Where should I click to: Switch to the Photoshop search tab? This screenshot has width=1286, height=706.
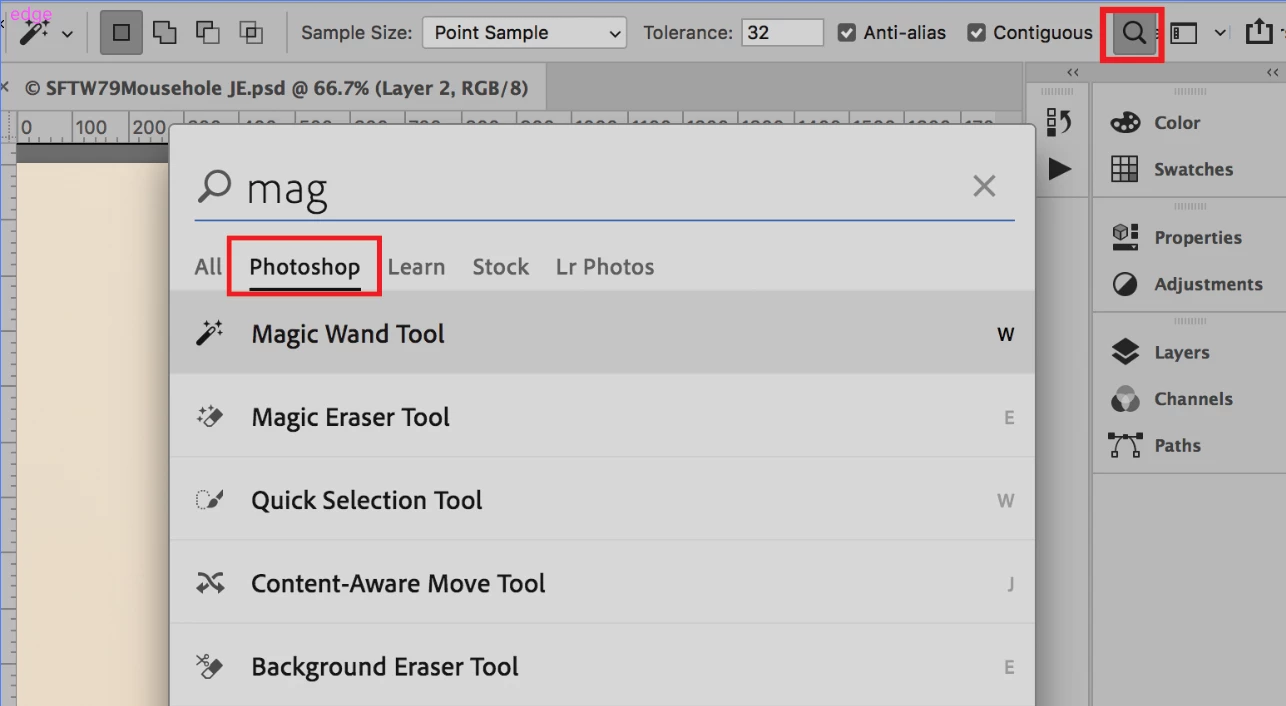coord(304,267)
